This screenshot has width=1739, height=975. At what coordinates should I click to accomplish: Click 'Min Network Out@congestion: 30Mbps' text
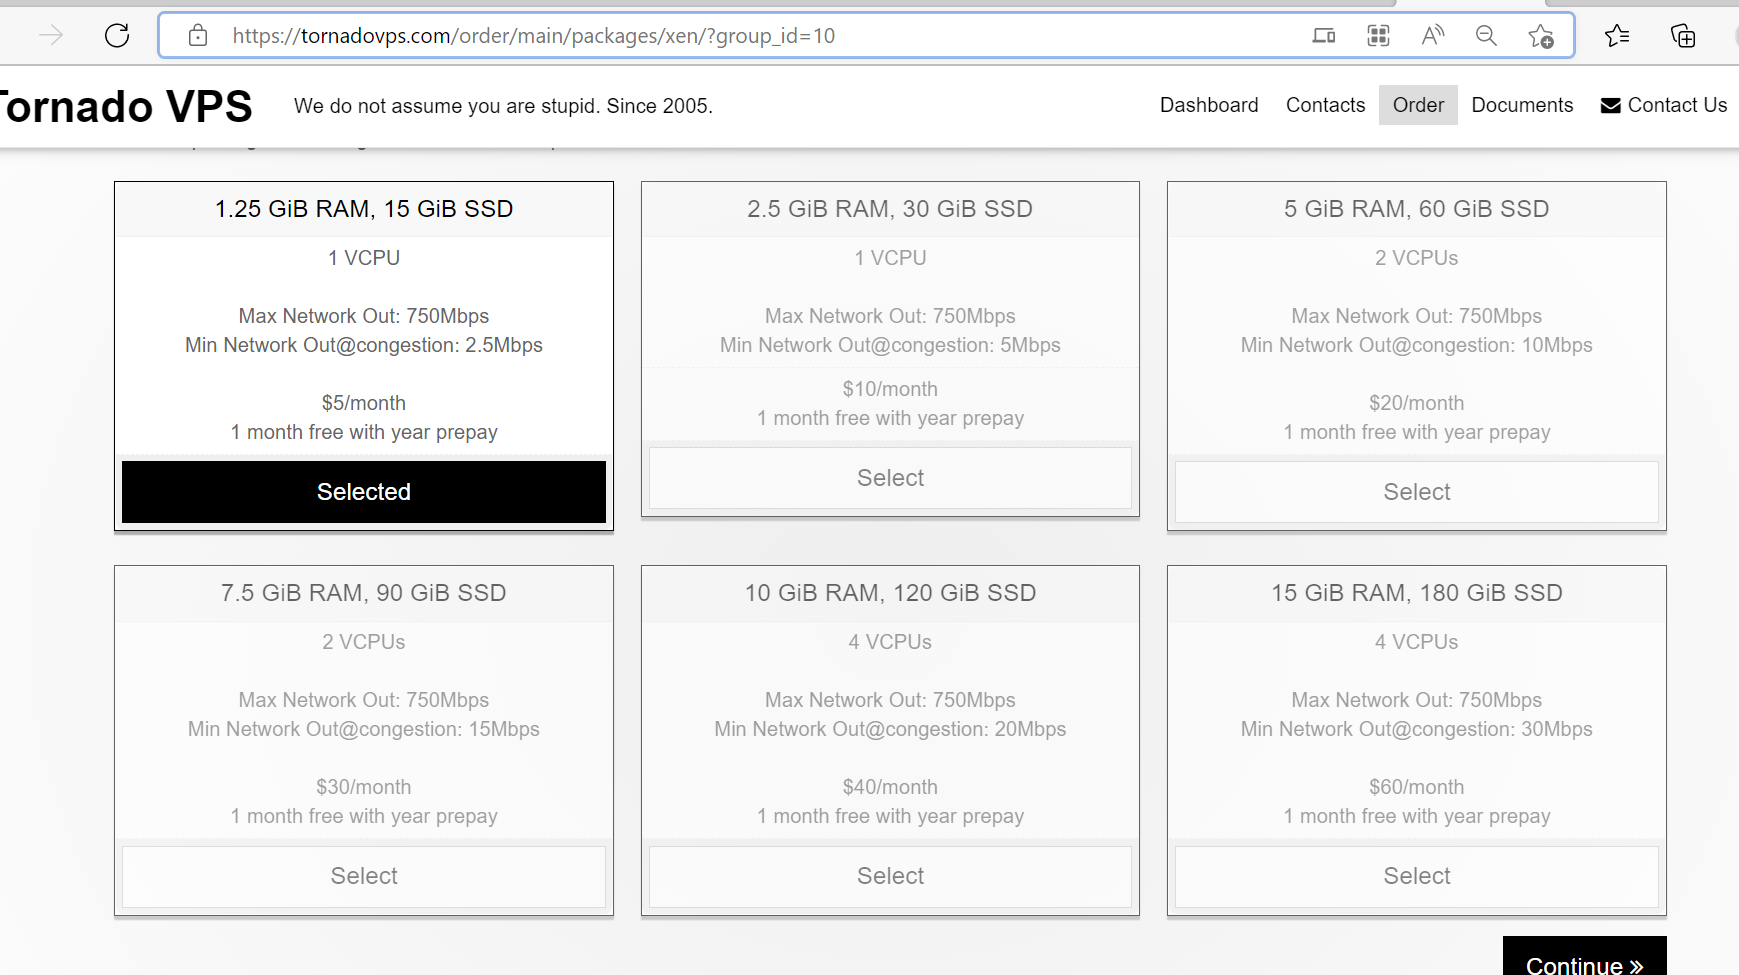coord(1417,729)
